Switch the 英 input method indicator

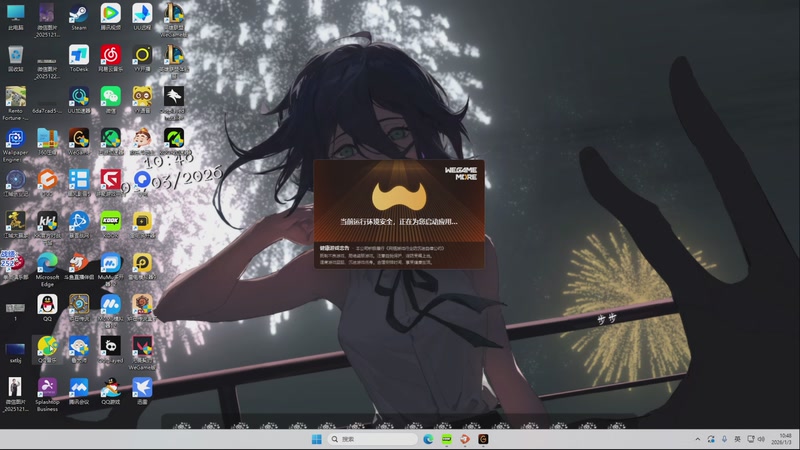pyautogui.click(x=737, y=439)
